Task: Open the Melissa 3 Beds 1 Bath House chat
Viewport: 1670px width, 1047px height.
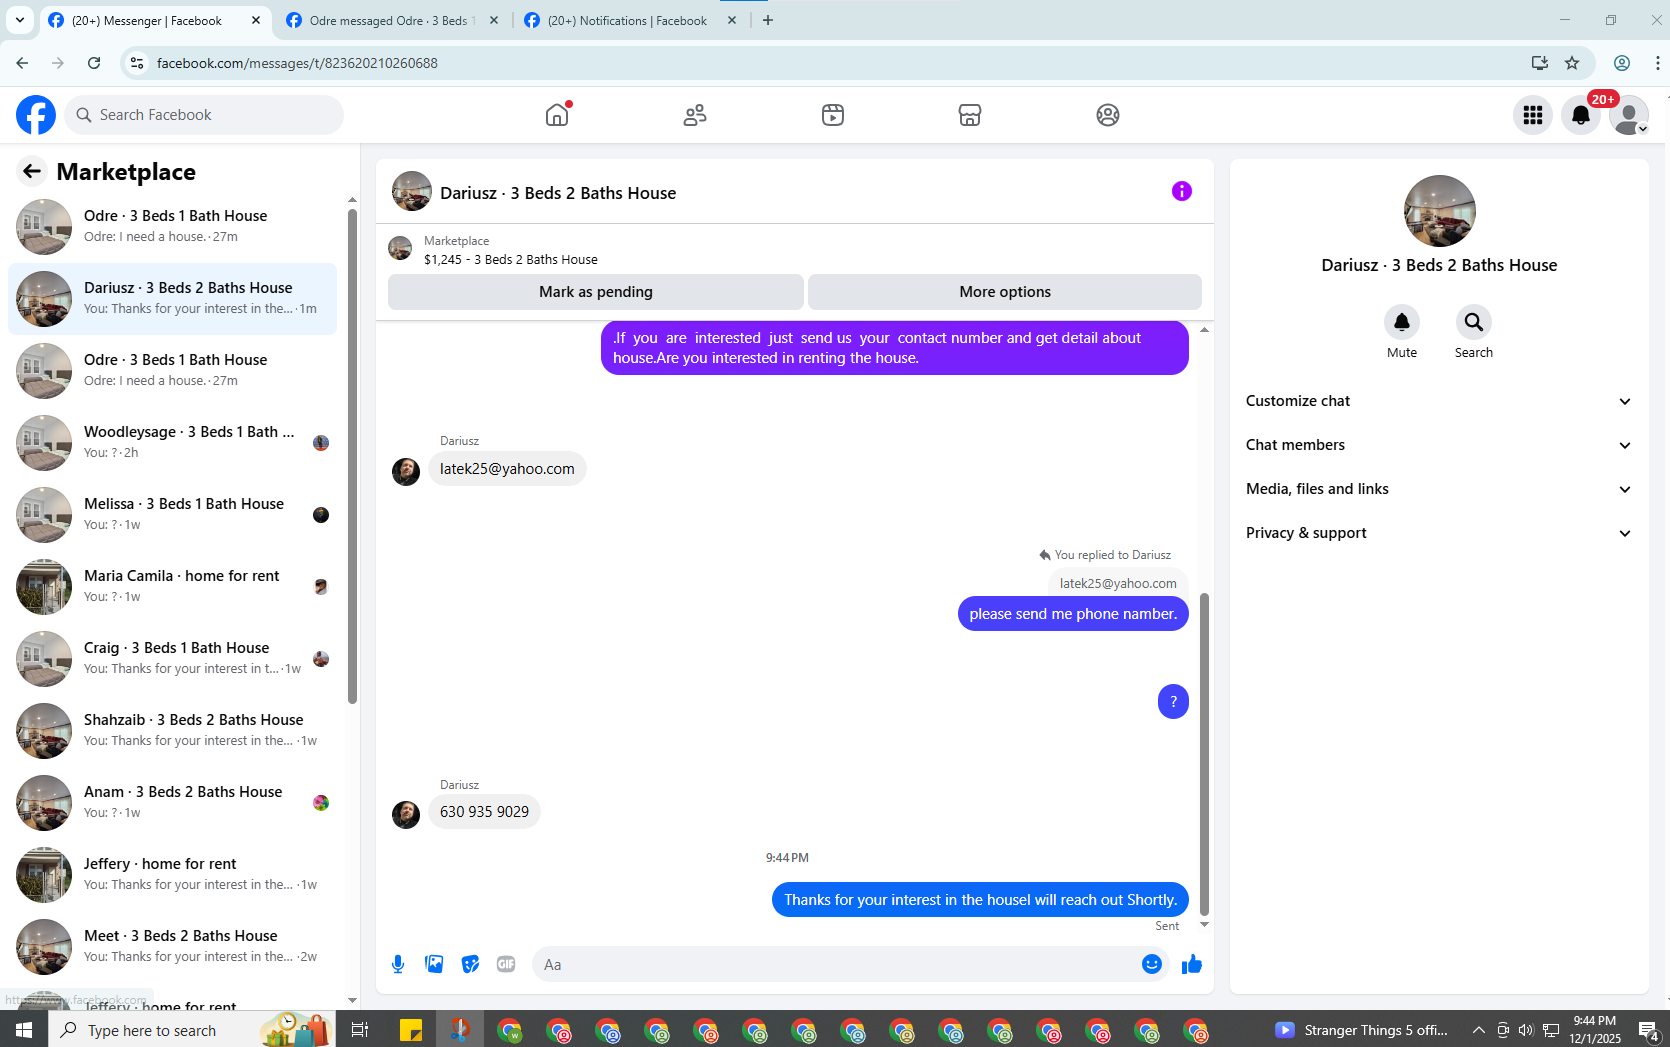Action: pyautogui.click(x=172, y=515)
